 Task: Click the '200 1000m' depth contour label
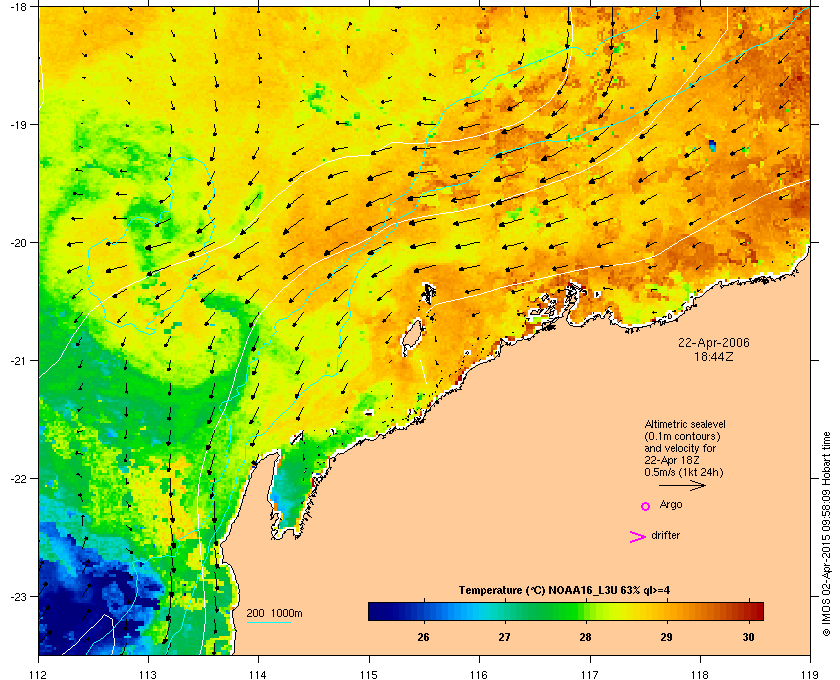[x=274, y=614]
